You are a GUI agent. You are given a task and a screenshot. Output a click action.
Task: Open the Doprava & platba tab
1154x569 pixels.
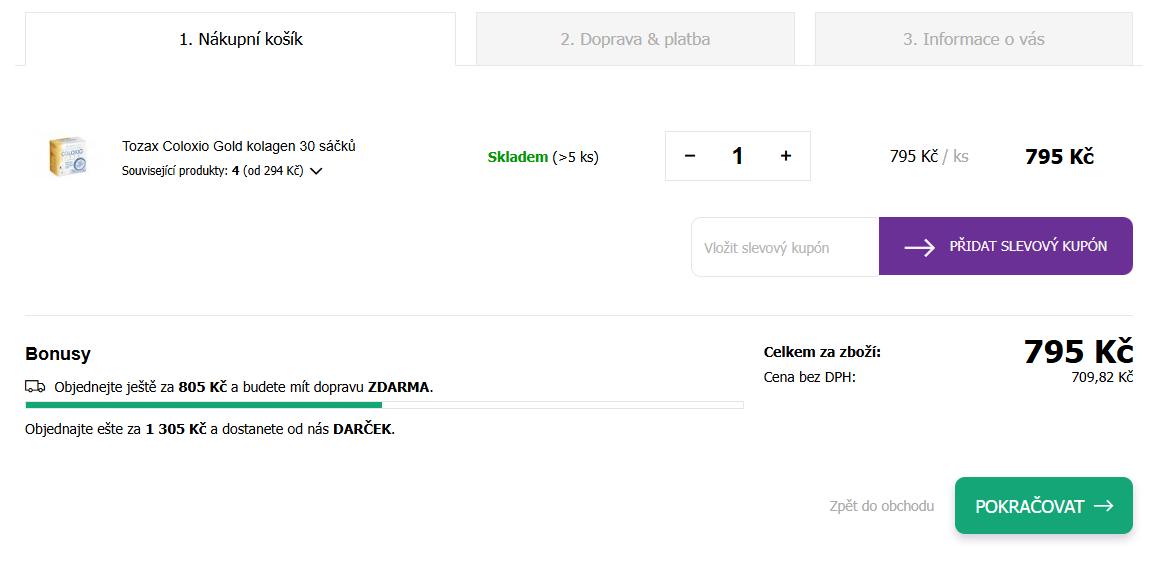(635, 40)
